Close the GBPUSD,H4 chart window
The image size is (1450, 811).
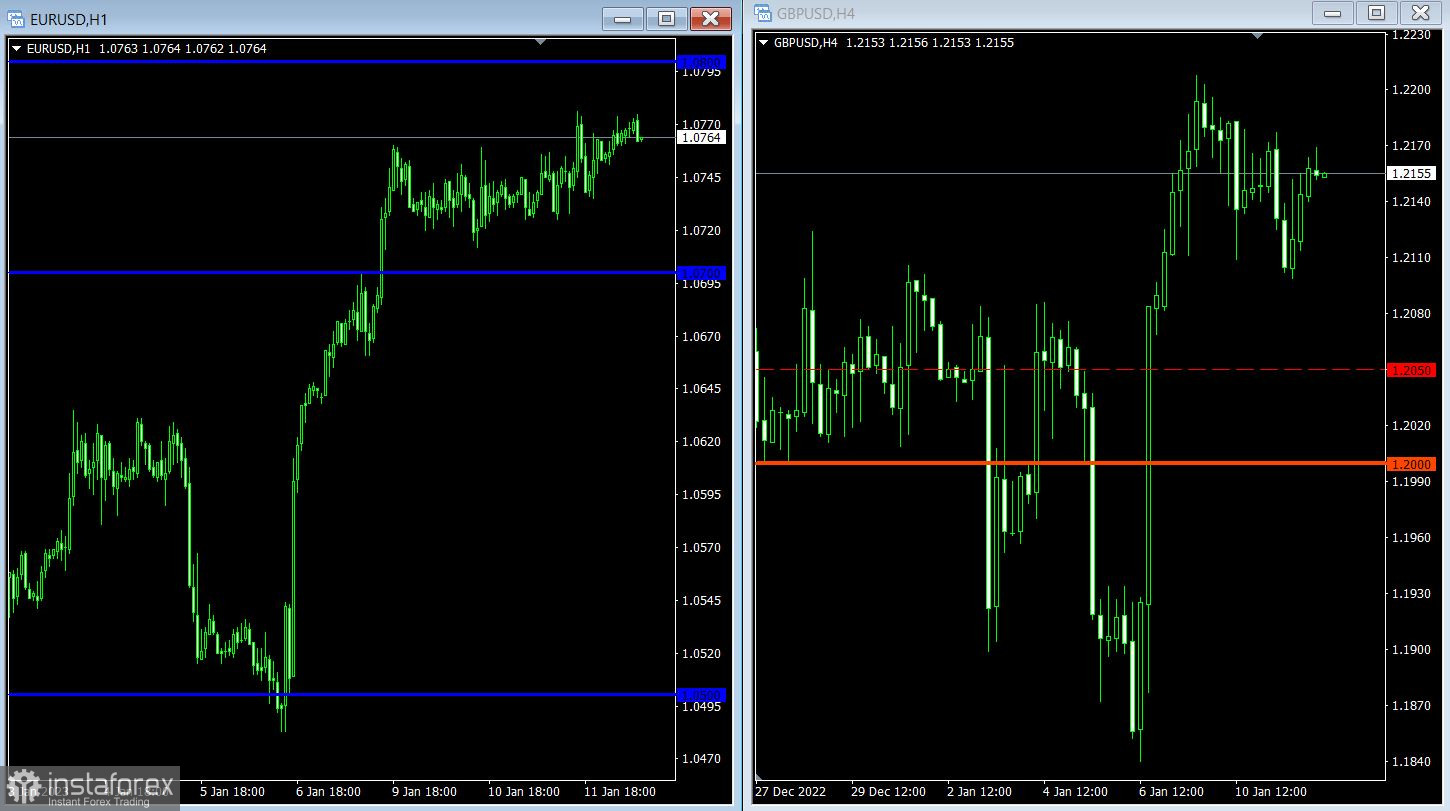click(1420, 13)
